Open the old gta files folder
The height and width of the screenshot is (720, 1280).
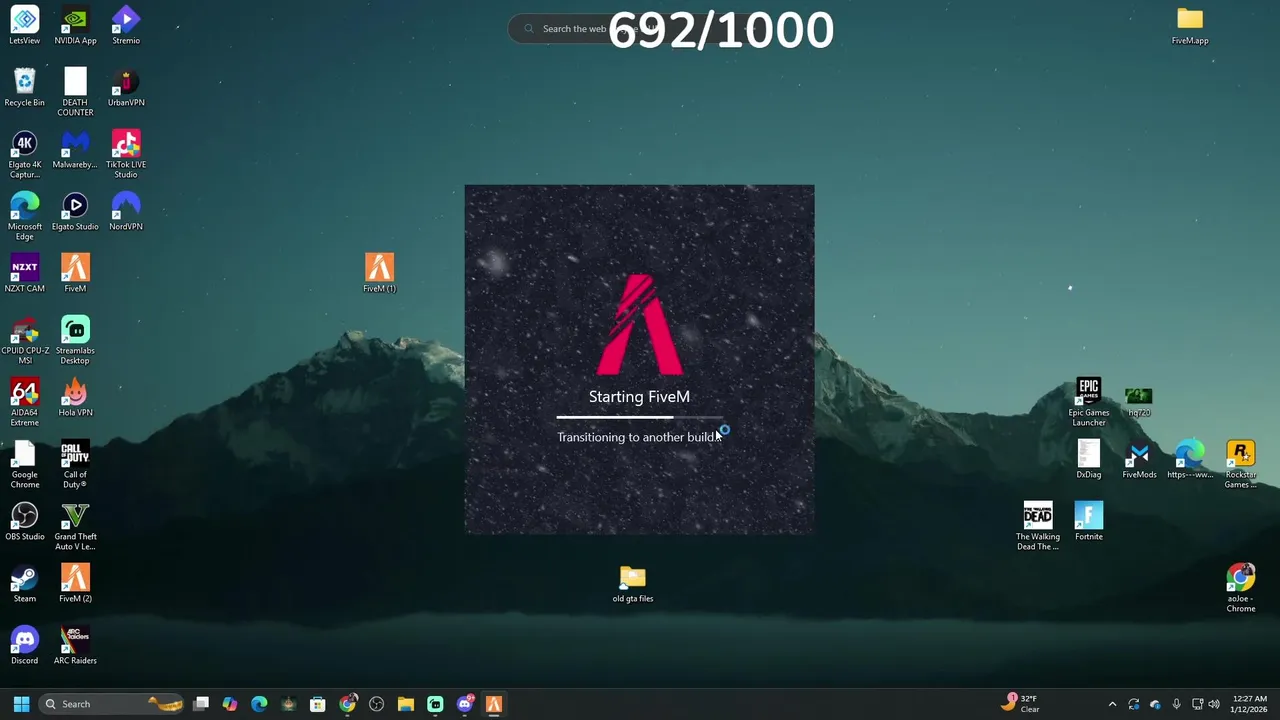(x=633, y=584)
